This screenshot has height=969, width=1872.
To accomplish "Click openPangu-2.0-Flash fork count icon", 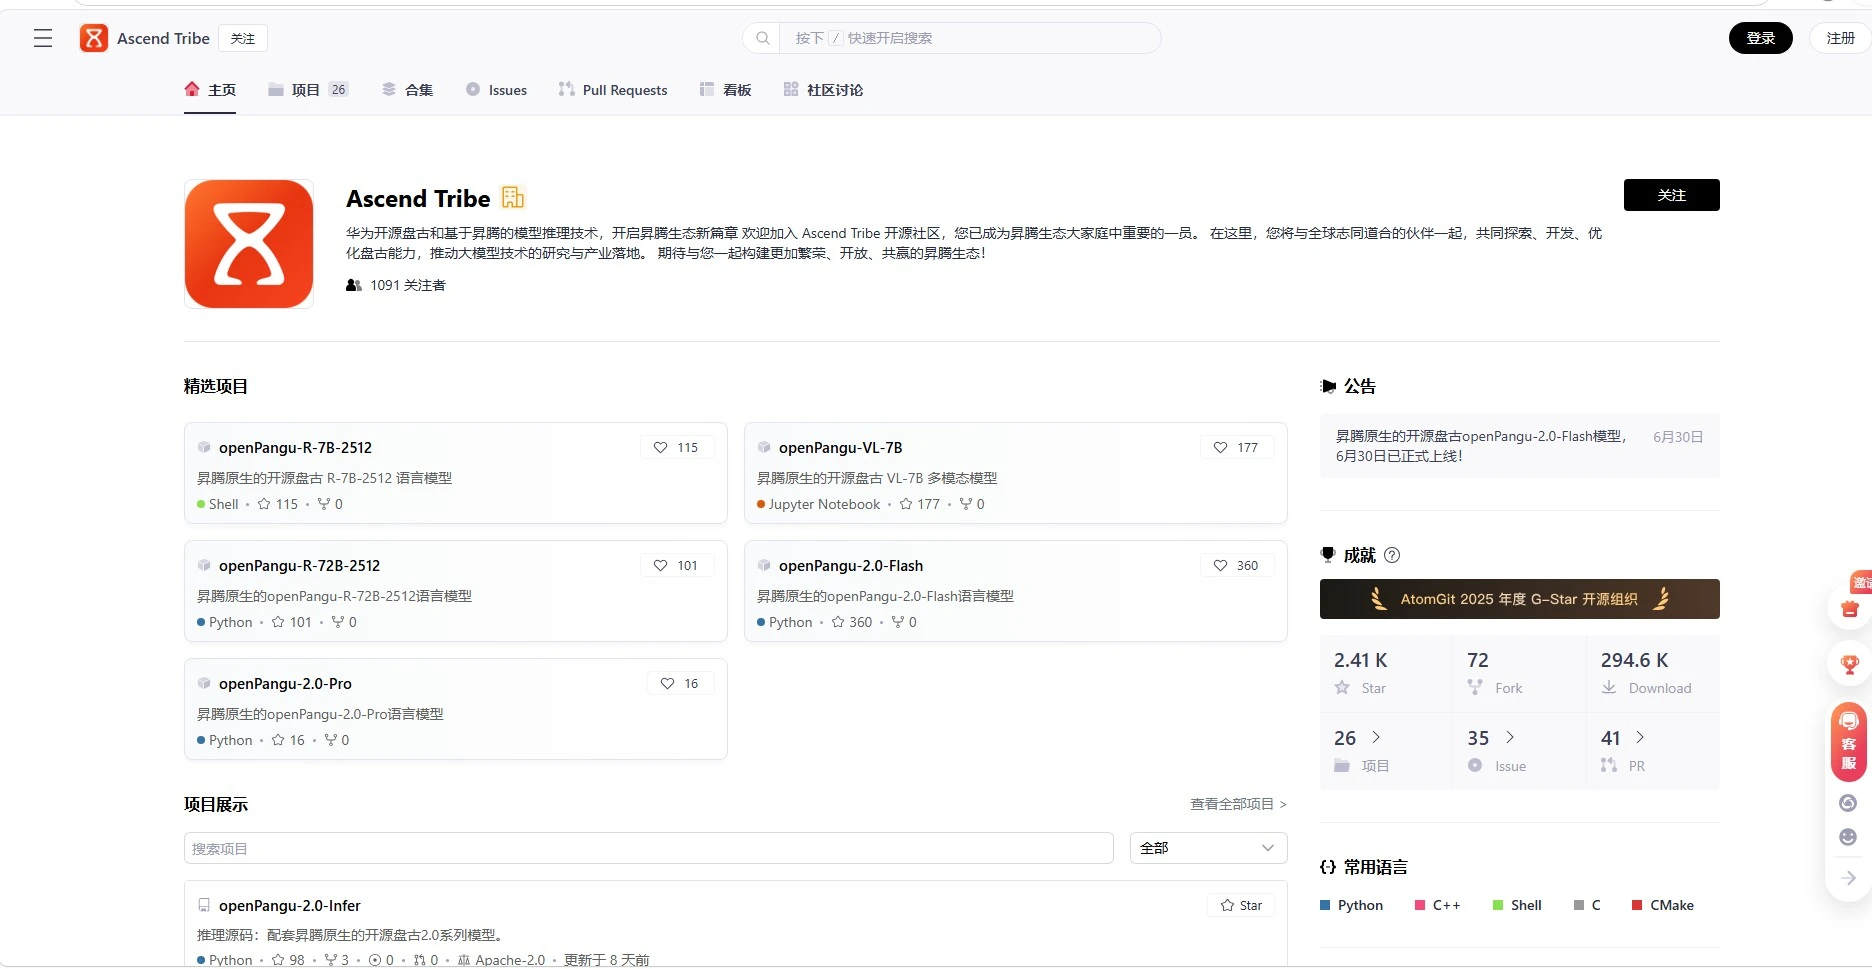I will click(897, 622).
